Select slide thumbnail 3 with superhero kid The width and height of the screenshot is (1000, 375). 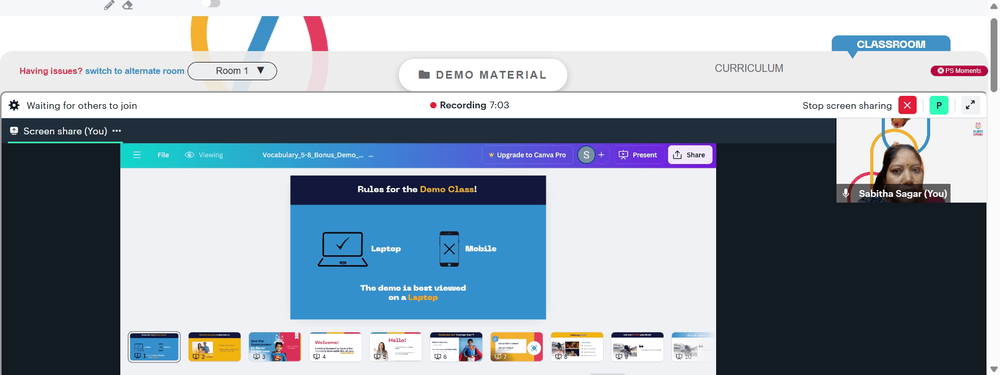coord(275,347)
